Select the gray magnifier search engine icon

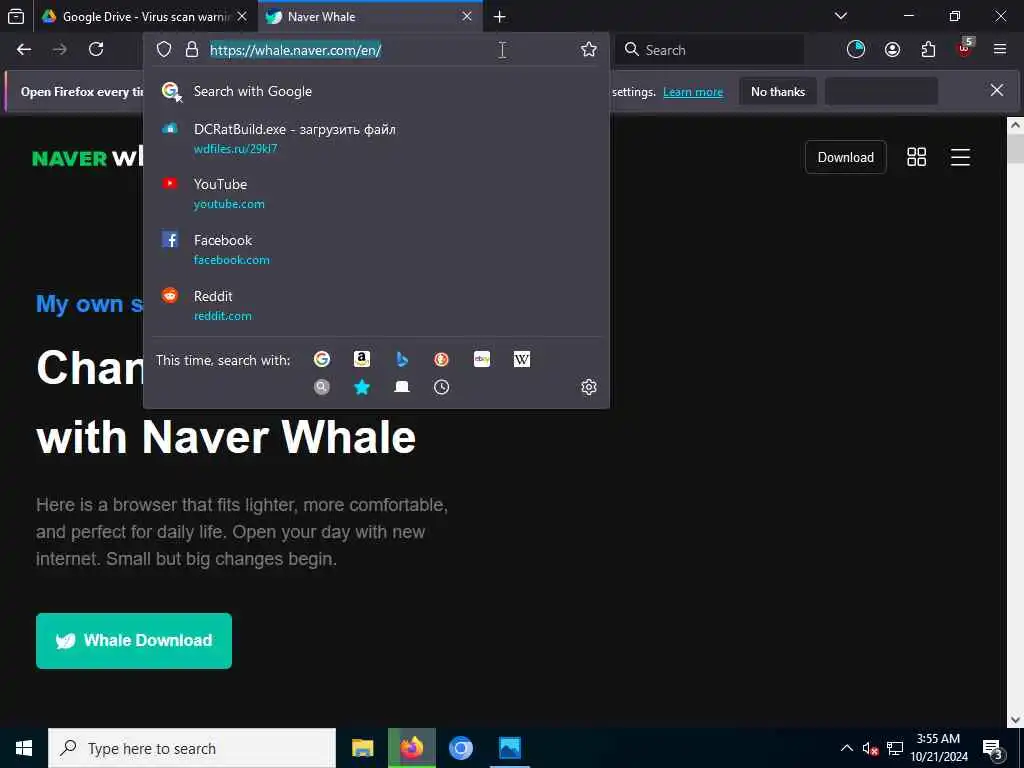coord(322,387)
